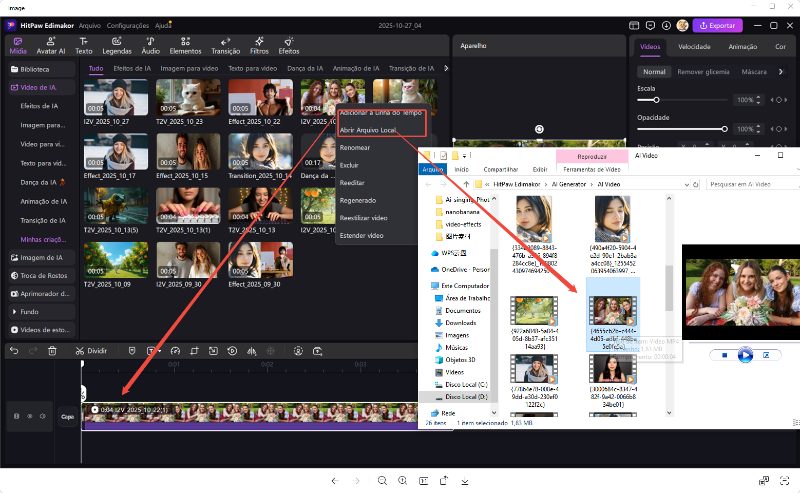Expand more video mode options chevron
Image resolution: width=800 pixels, height=493 pixels.
point(781,71)
